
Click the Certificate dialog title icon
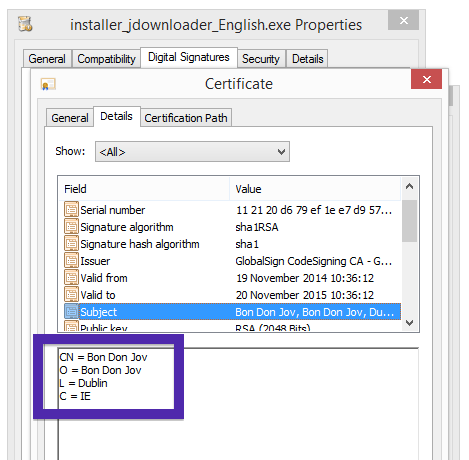48,84
